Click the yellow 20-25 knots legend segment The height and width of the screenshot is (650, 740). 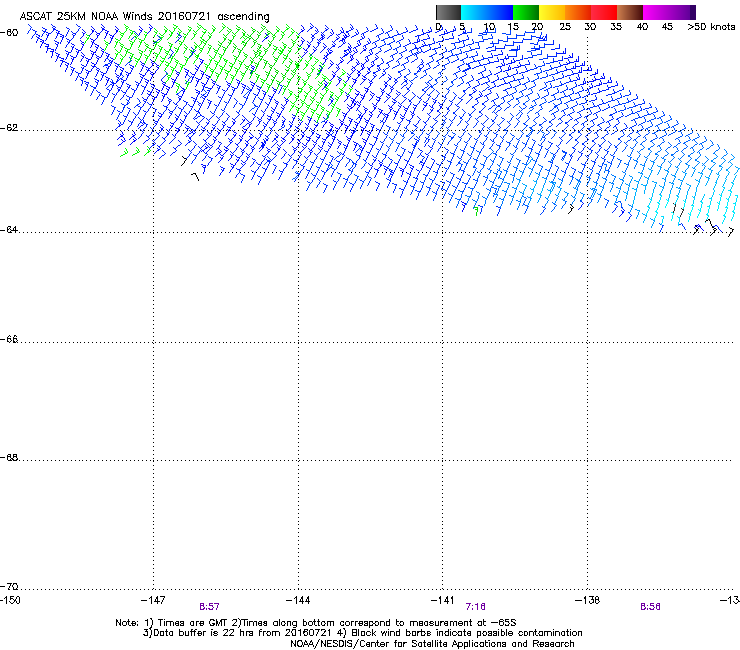(552, 12)
